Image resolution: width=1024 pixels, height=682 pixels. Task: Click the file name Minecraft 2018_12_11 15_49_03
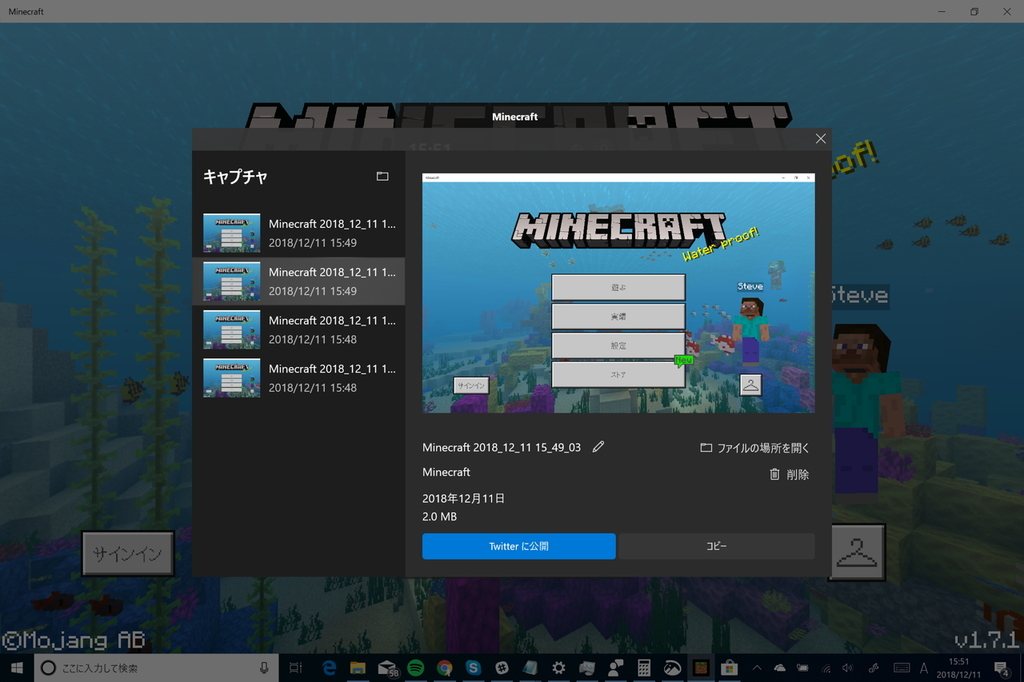(x=501, y=447)
